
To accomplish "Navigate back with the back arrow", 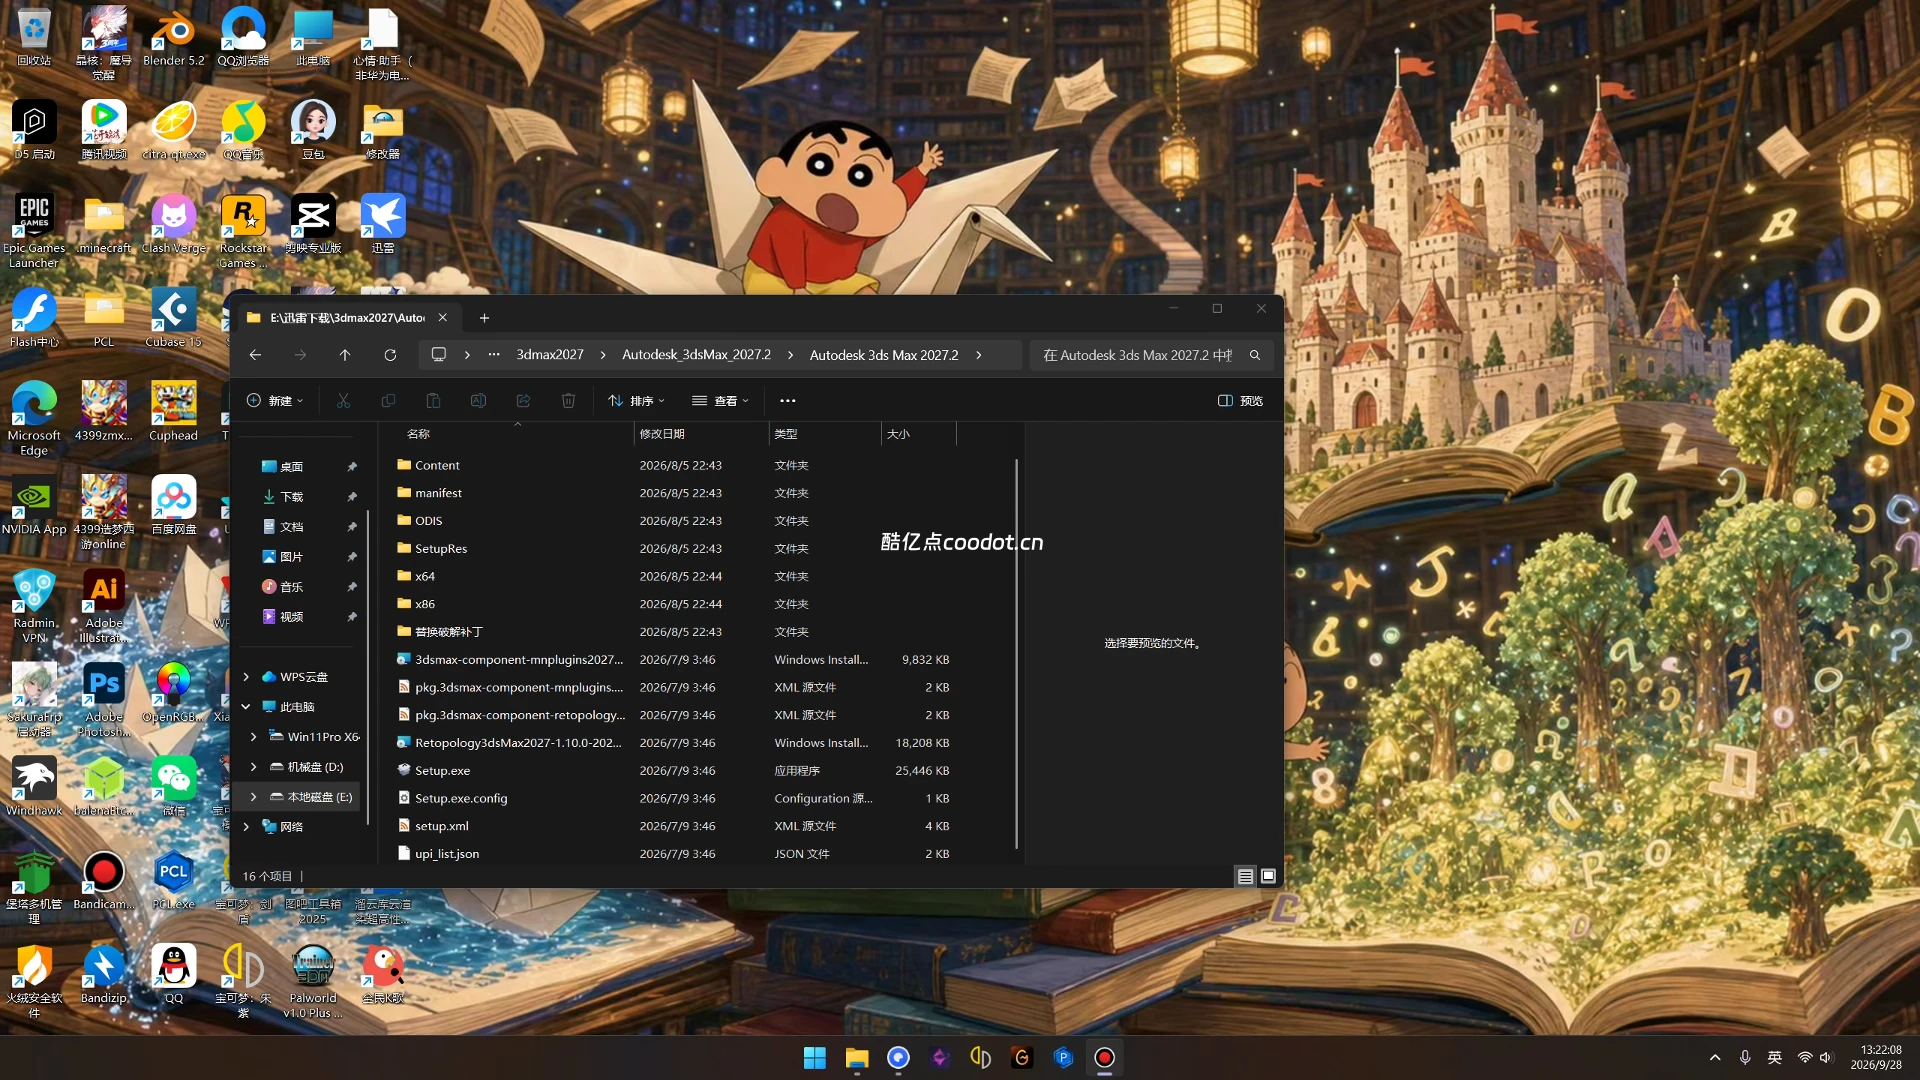I will tap(255, 355).
